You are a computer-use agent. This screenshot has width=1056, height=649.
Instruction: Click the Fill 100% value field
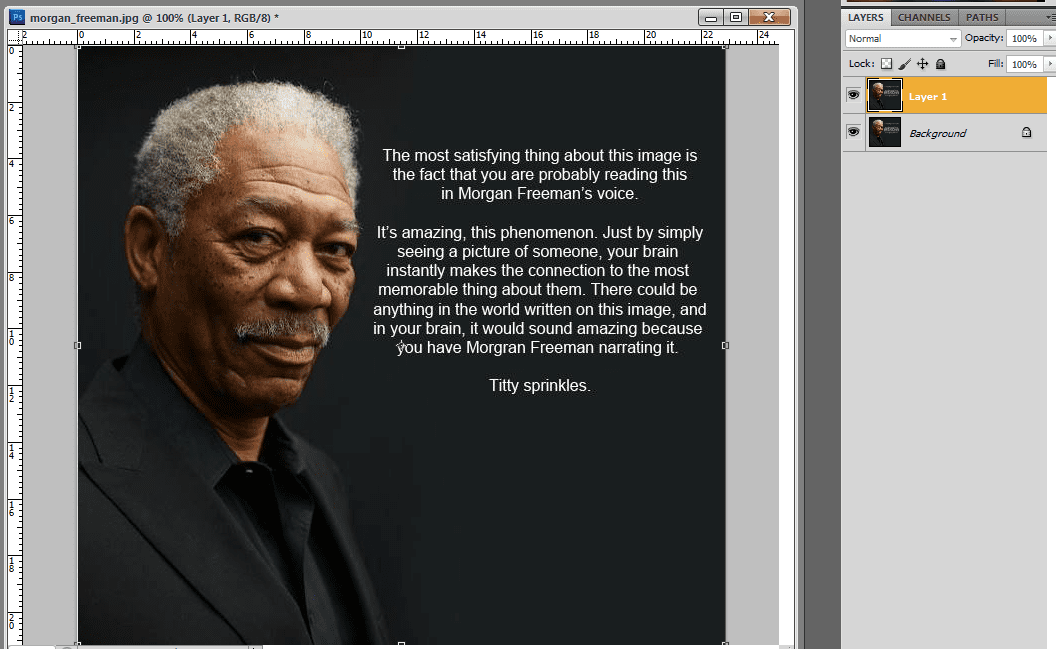(x=1024, y=64)
